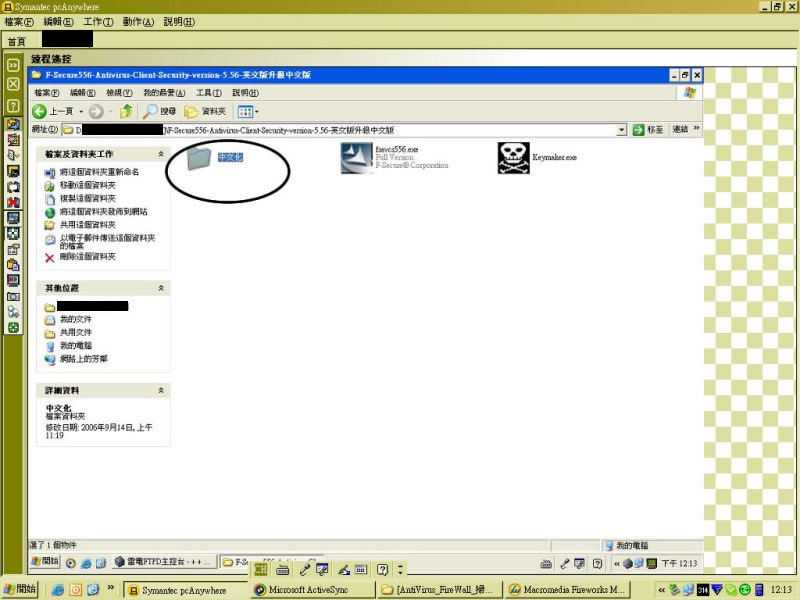Screen dimensions: 800x600
Task: Open 網路上的芳鄰 link
Action: (x=84, y=359)
